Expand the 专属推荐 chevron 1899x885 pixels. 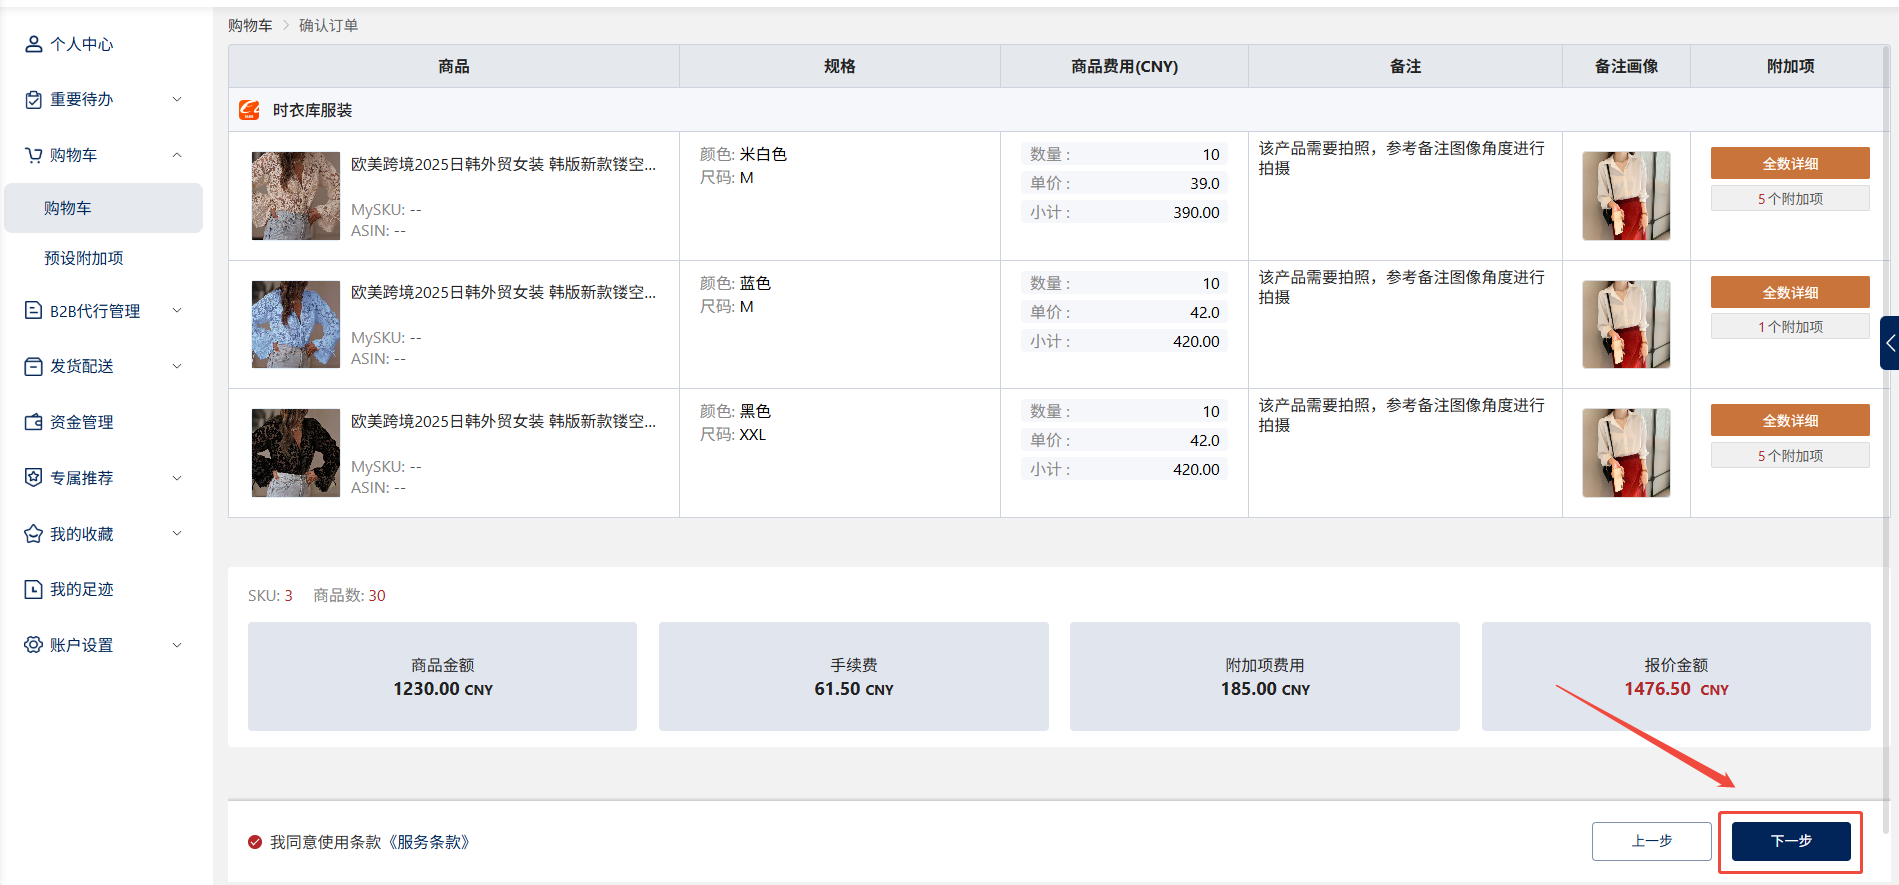pos(177,478)
